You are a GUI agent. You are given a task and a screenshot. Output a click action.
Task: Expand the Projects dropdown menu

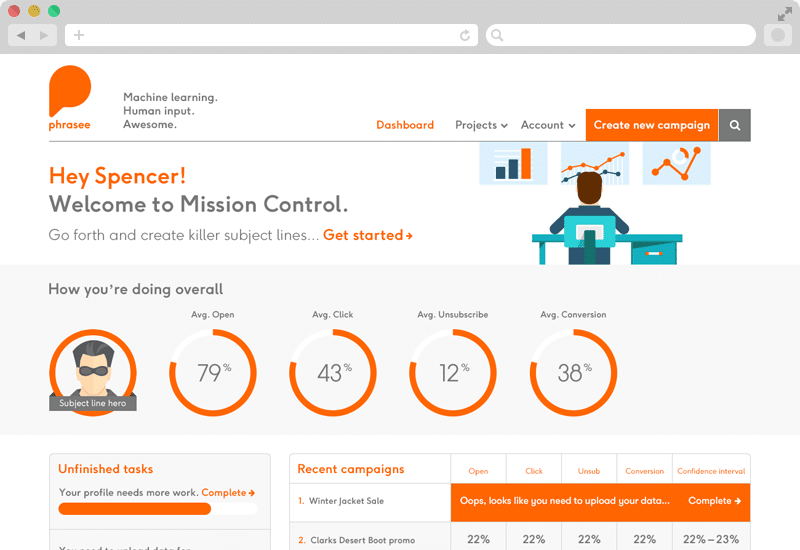481,125
